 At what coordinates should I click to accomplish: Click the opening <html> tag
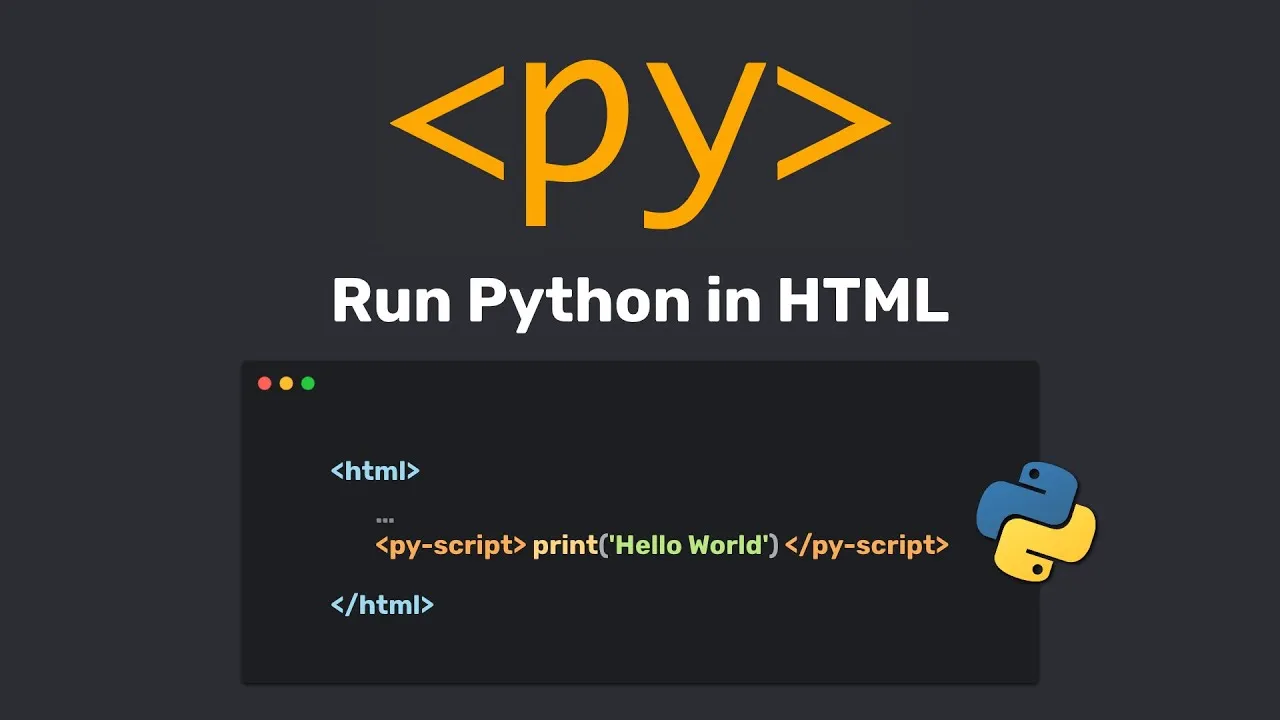point(375,470)
